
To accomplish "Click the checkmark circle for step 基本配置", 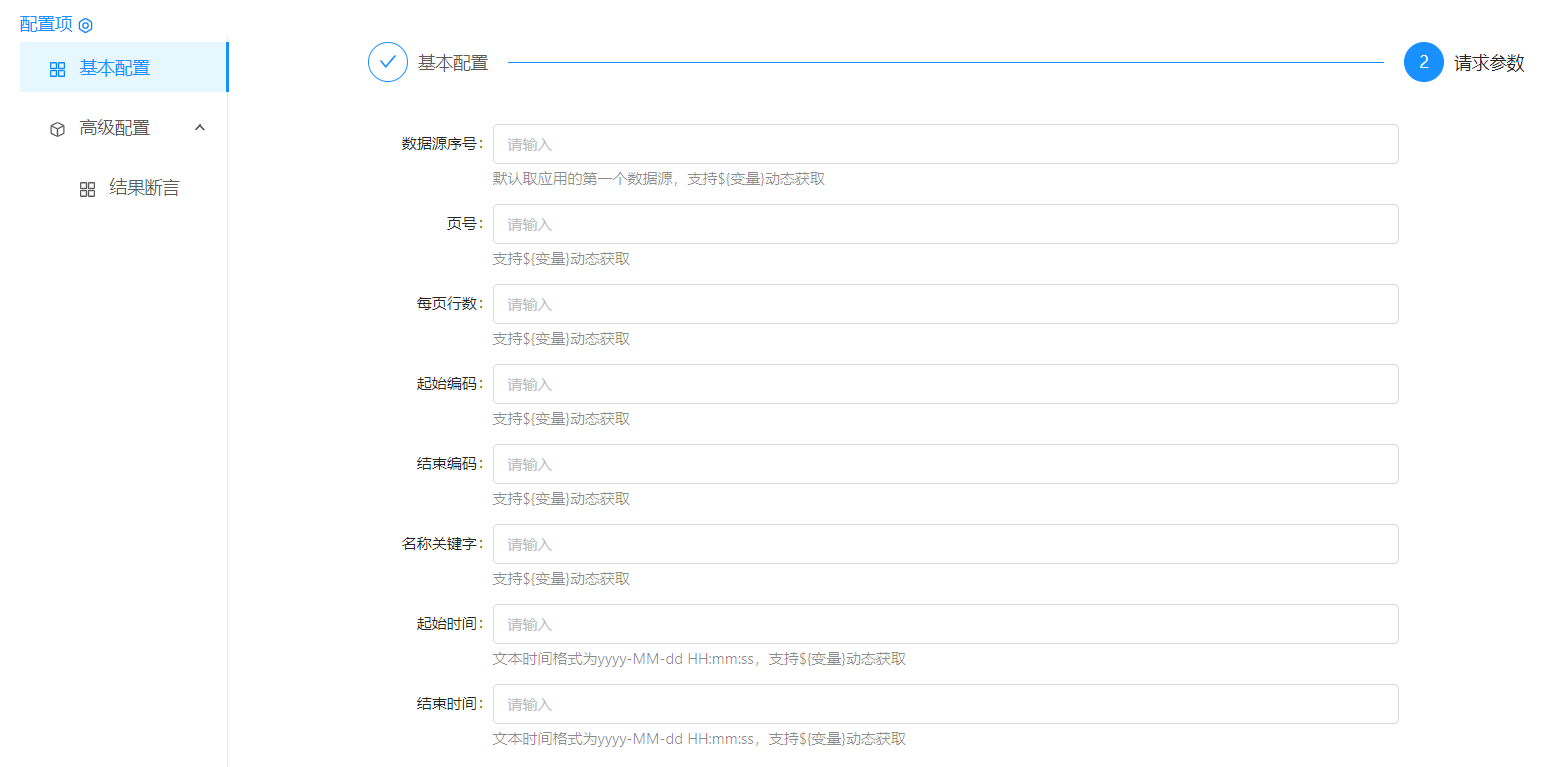I will pyautogui.click(x=388, y=62).
